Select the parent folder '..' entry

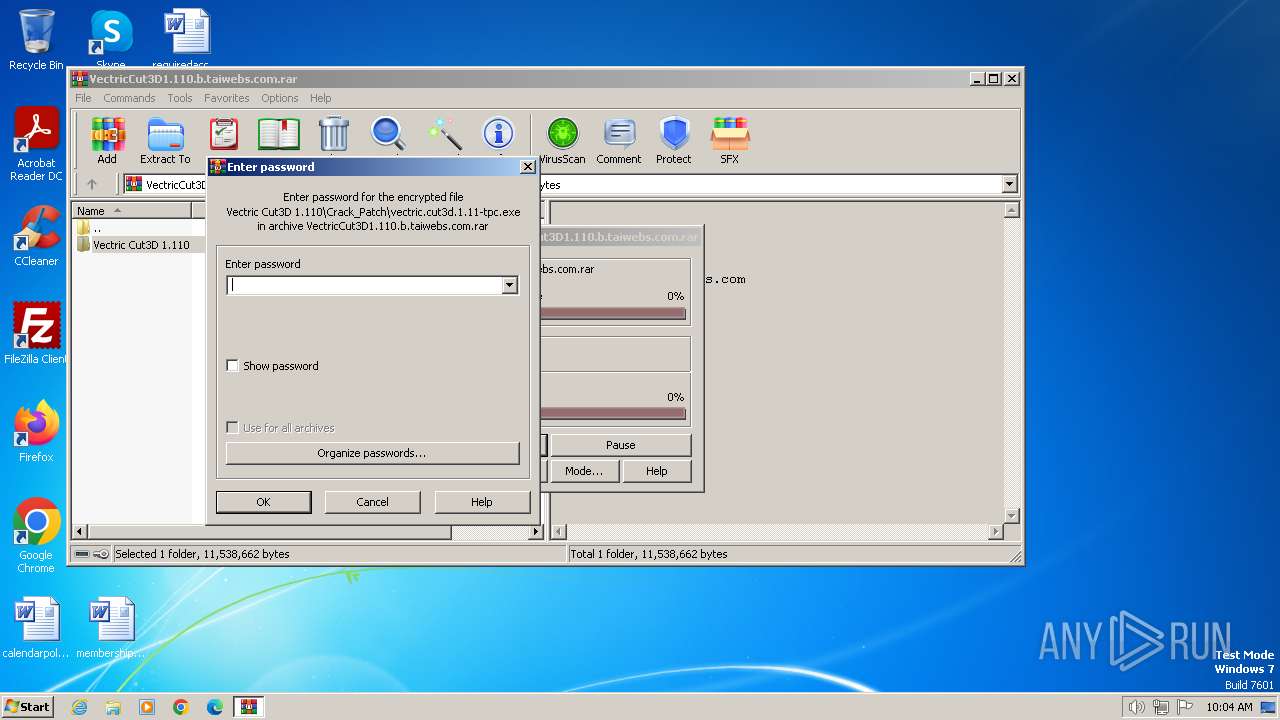pos(97,228)
